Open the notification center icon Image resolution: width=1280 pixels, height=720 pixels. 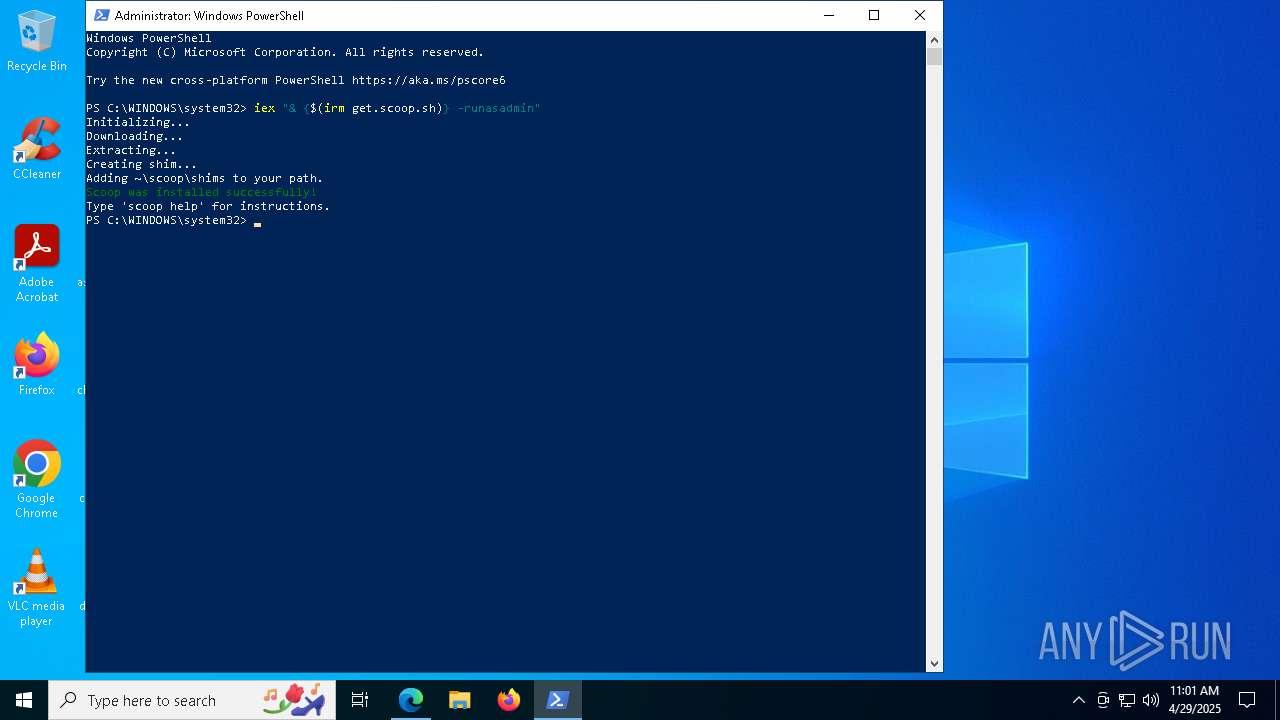(1247, 700)
